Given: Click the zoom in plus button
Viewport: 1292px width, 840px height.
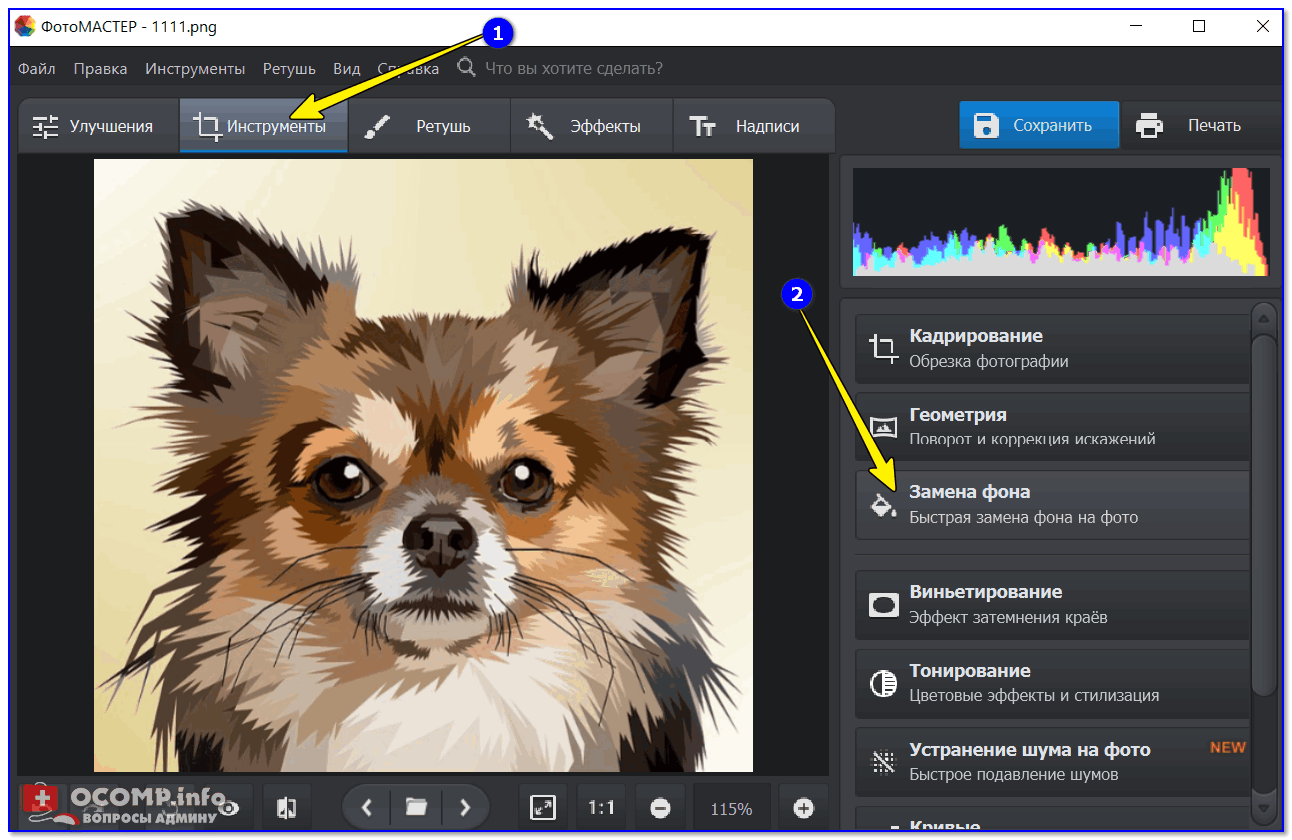Looking at the screenshot, I should click(803, 808).
